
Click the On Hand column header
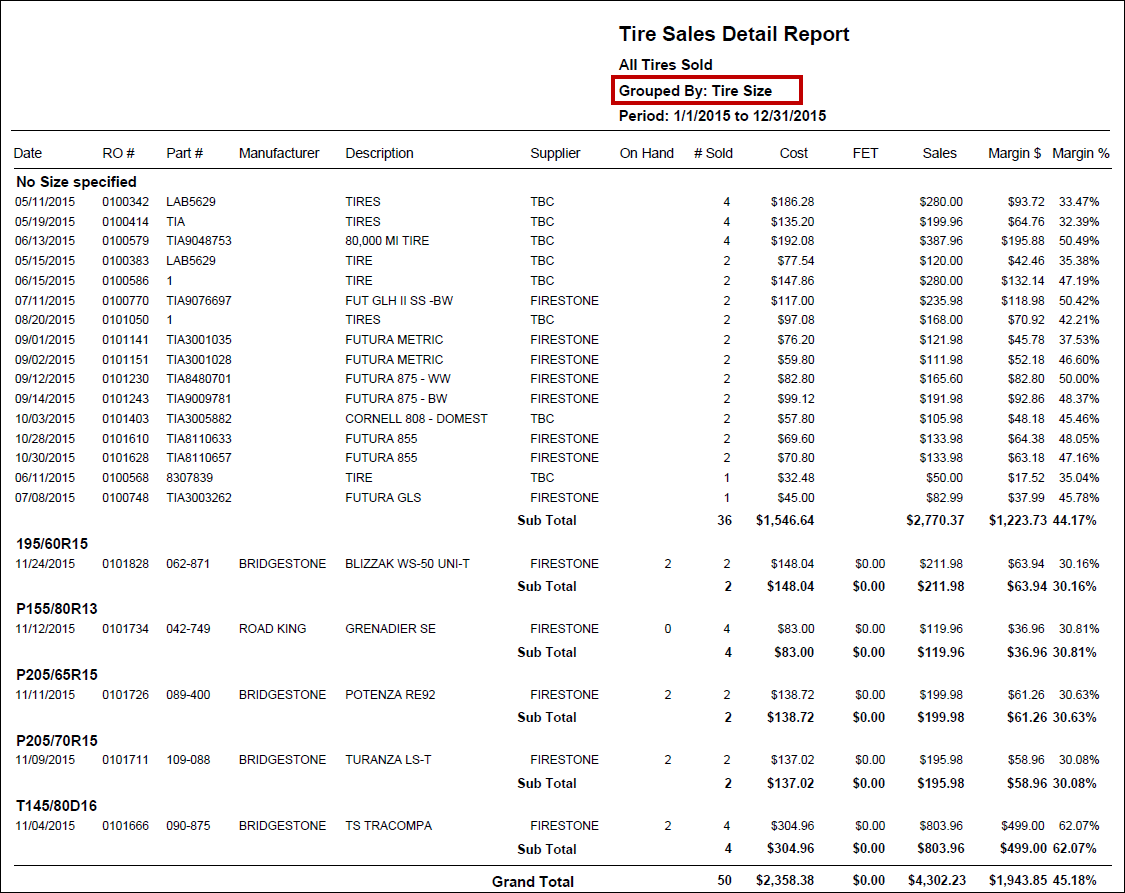point(646,153)
